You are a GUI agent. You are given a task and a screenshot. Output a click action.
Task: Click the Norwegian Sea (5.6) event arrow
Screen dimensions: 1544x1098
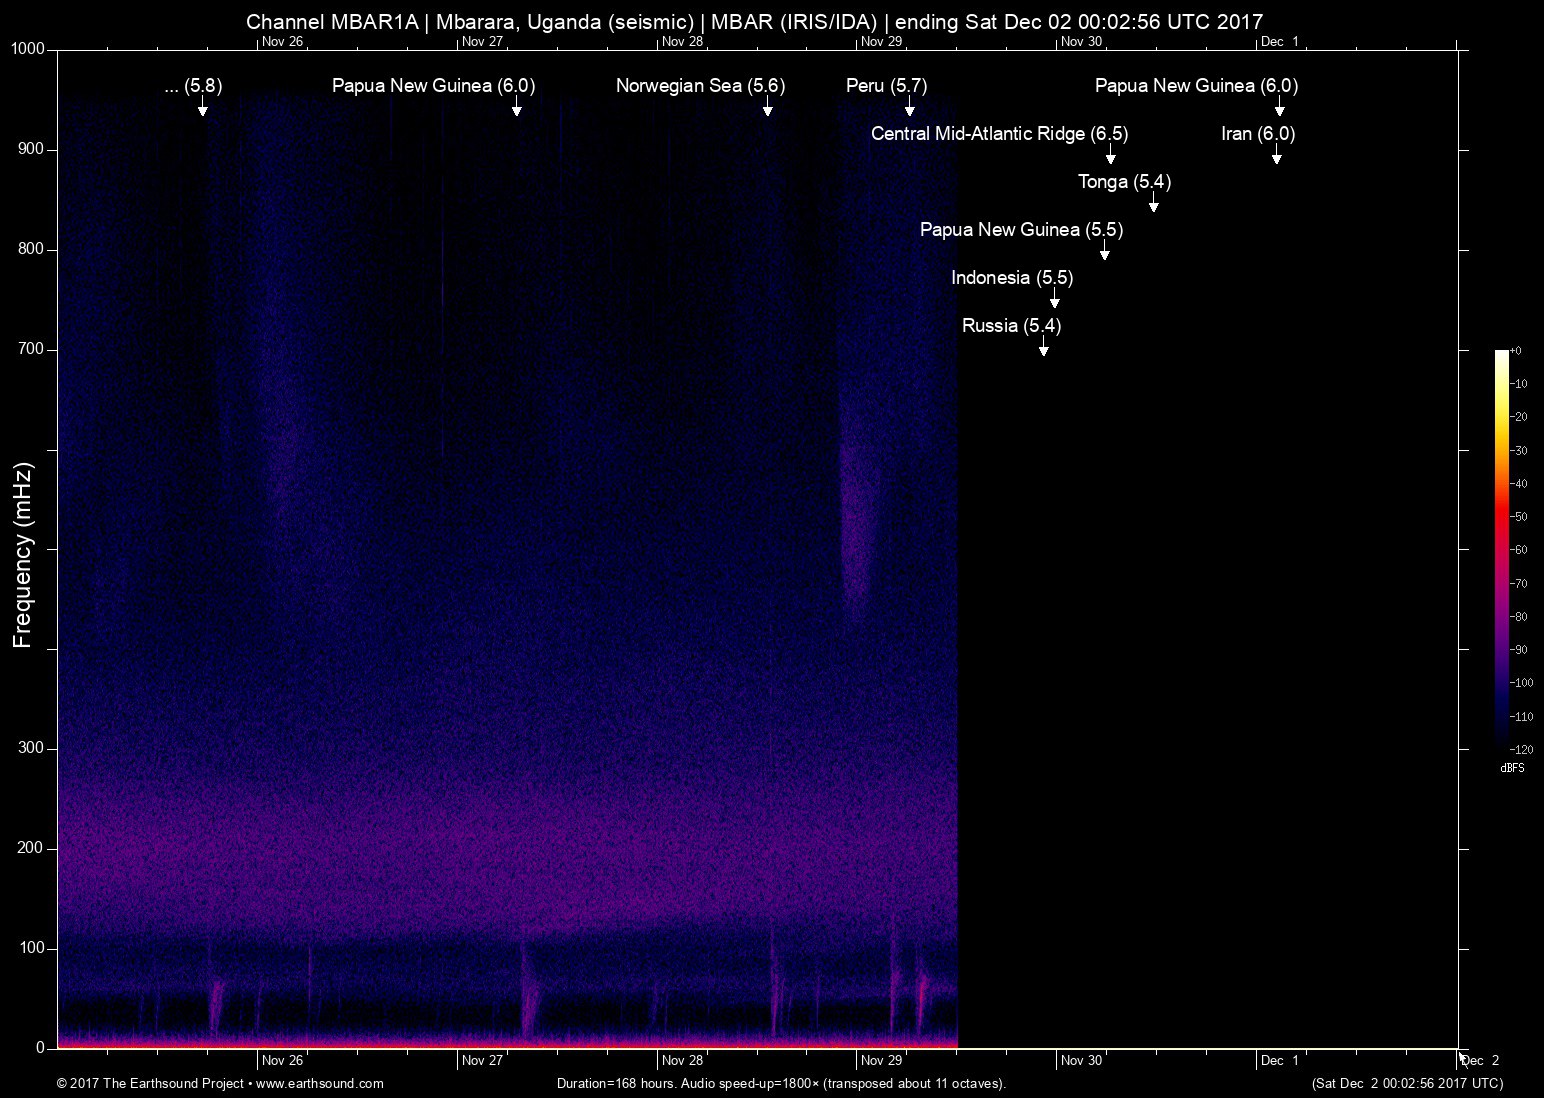(x=767, y=111)
